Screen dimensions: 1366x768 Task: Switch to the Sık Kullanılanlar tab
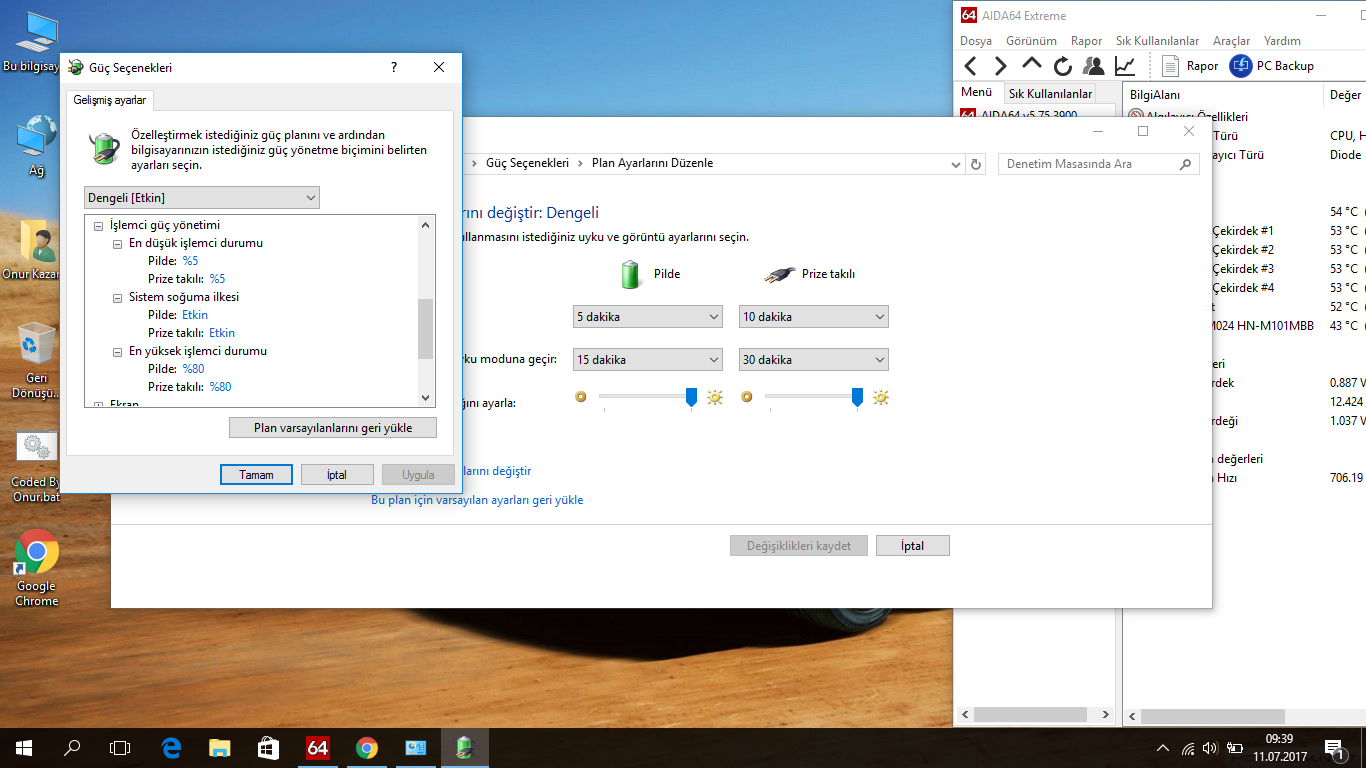[1050, 93]
